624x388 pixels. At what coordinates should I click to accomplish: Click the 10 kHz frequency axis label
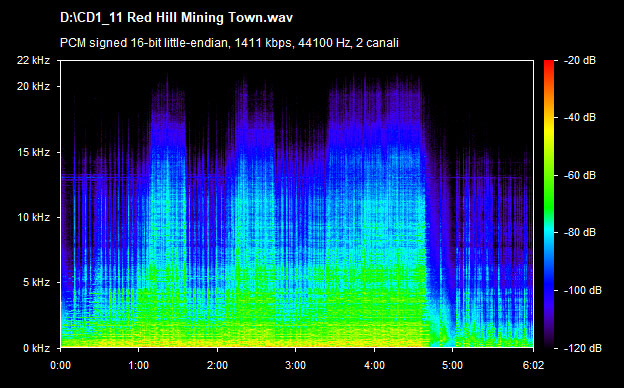pos(33,217)
